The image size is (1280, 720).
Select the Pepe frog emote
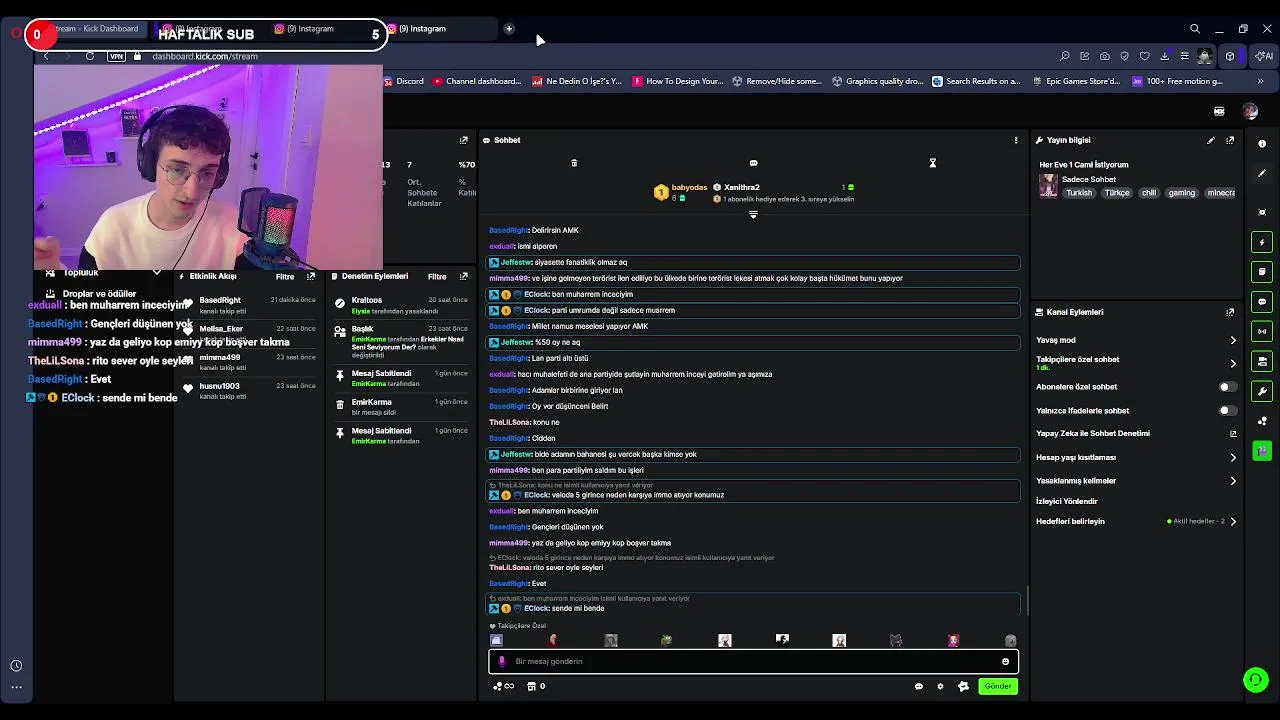click(x=667, y=640)
